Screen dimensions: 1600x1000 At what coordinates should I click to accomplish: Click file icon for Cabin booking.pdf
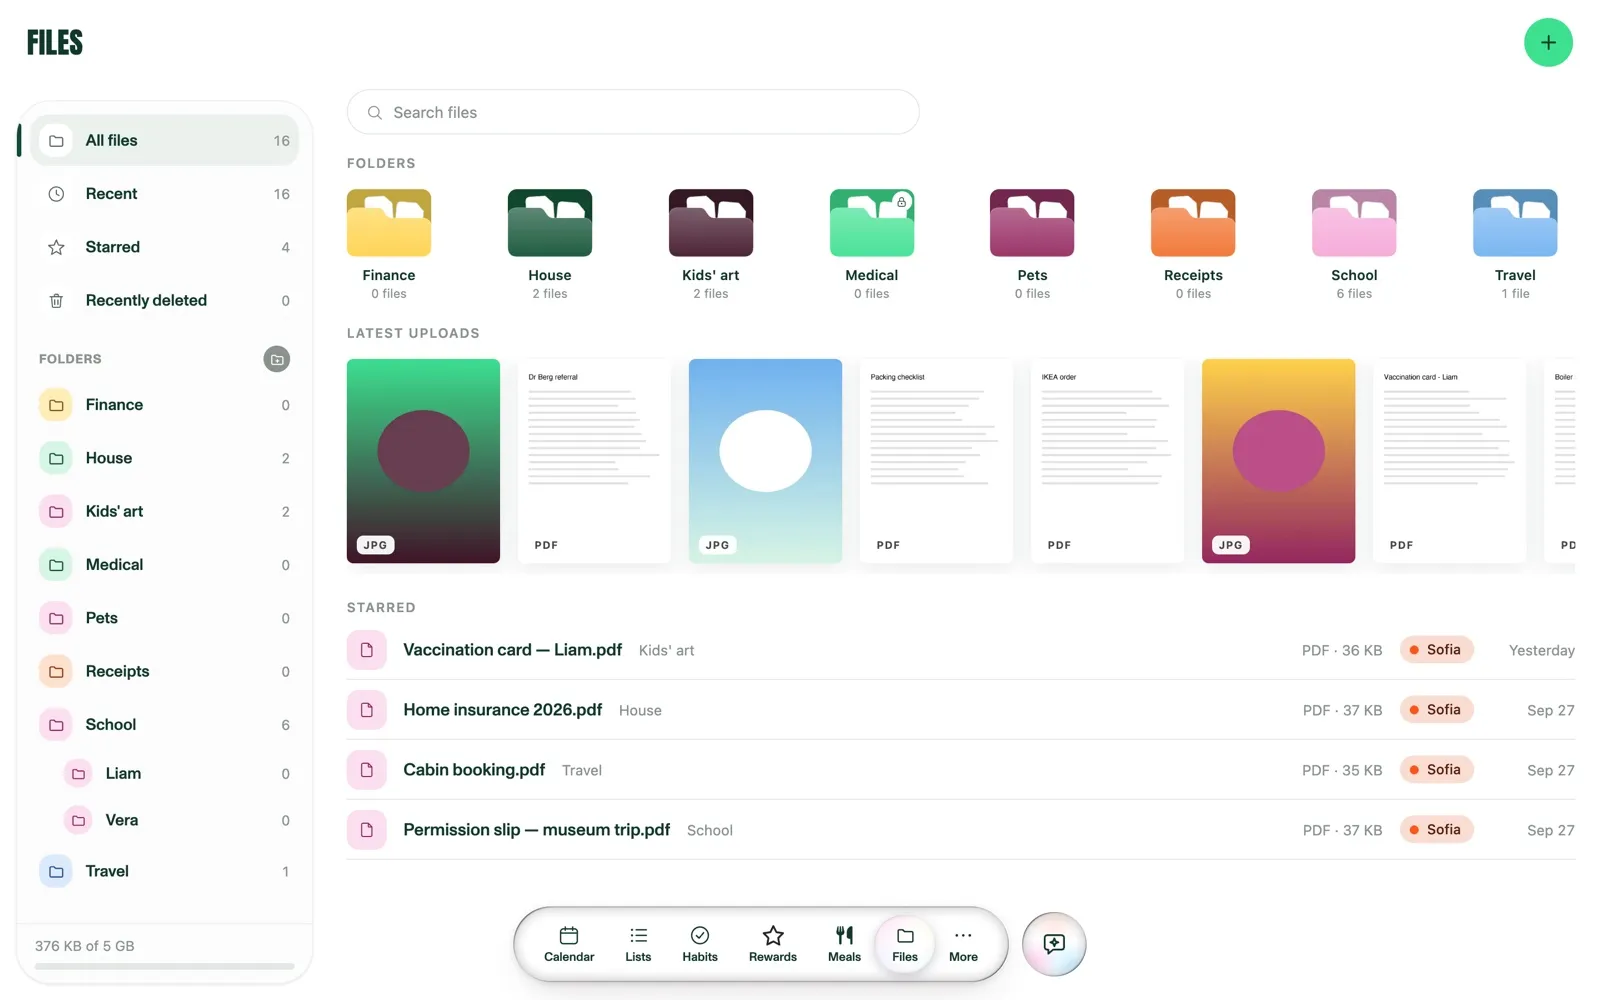[367, 770]
